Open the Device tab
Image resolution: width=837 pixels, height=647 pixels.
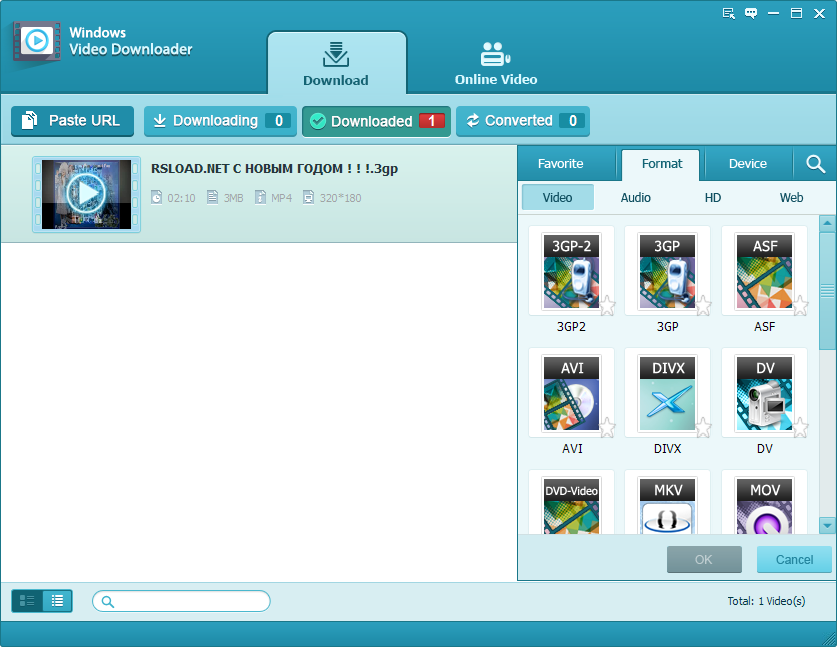point(748,164)
